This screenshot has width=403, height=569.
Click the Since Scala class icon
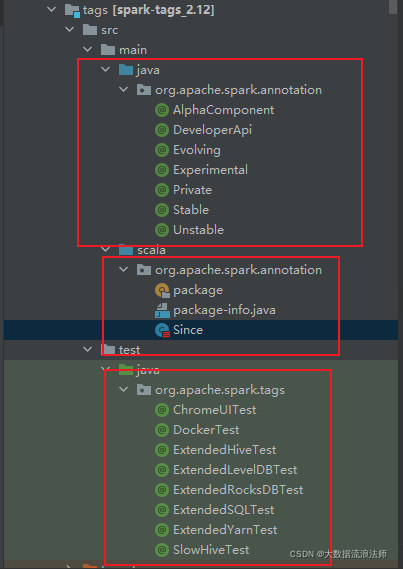[162, 330]
